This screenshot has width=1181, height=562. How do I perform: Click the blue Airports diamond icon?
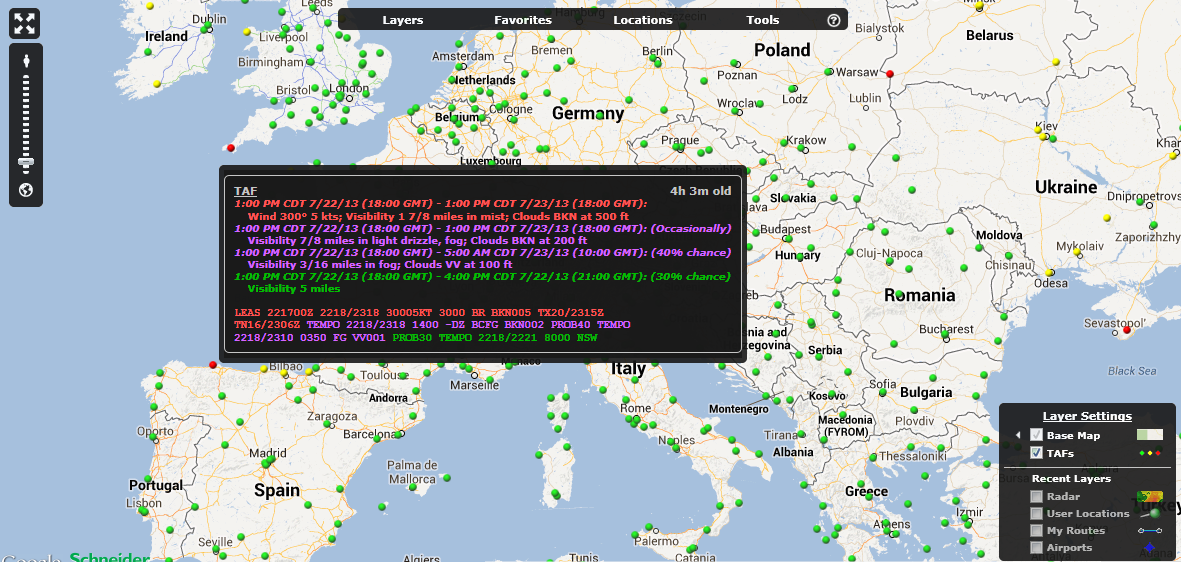pos(1150,548)
